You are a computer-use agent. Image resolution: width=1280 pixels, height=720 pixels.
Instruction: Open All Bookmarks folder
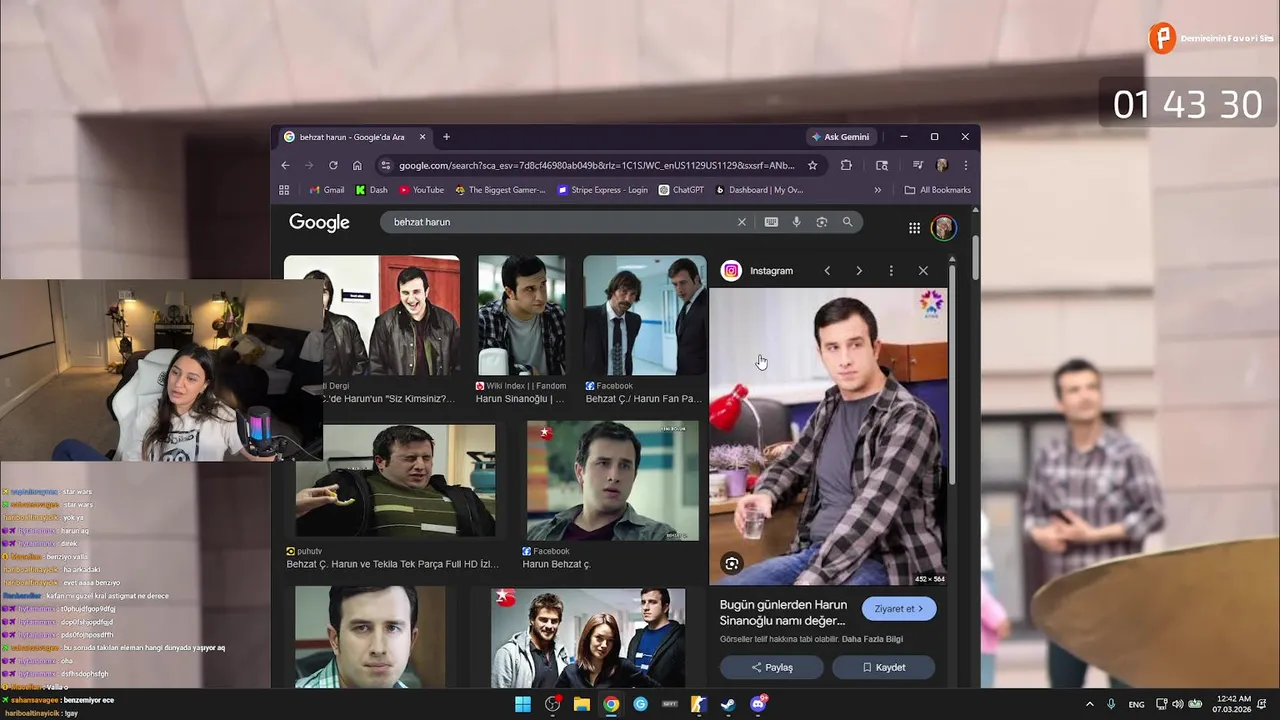[938, 190]
